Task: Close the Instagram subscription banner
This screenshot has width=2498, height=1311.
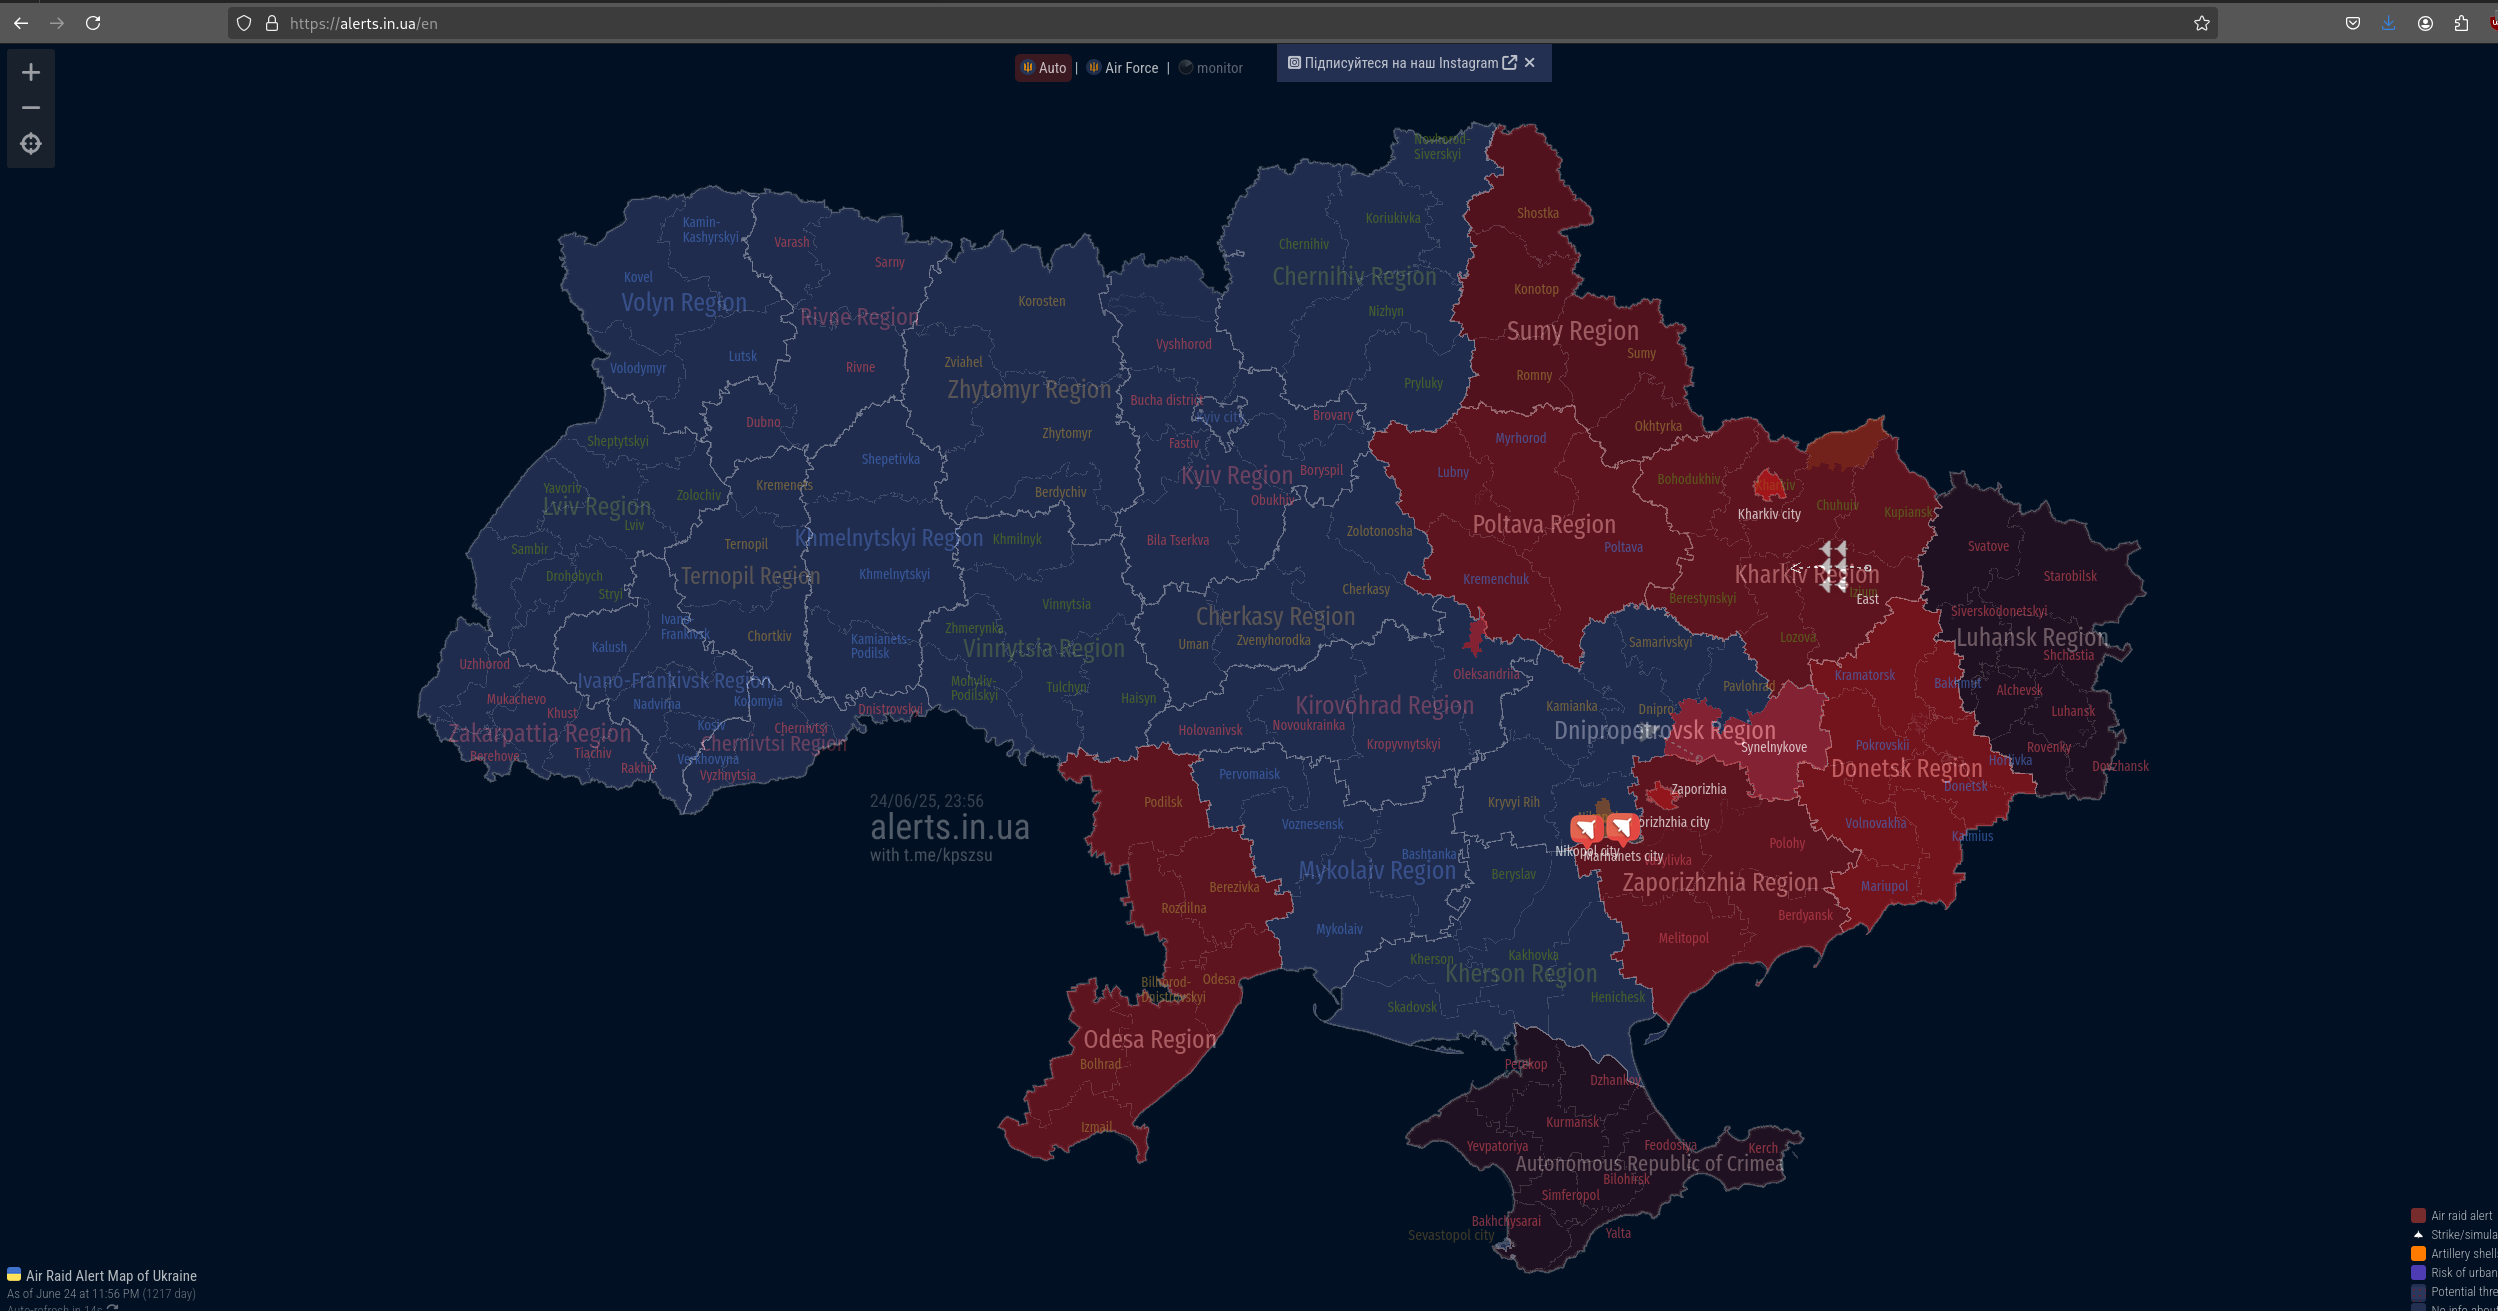Action: (1530, 63)
